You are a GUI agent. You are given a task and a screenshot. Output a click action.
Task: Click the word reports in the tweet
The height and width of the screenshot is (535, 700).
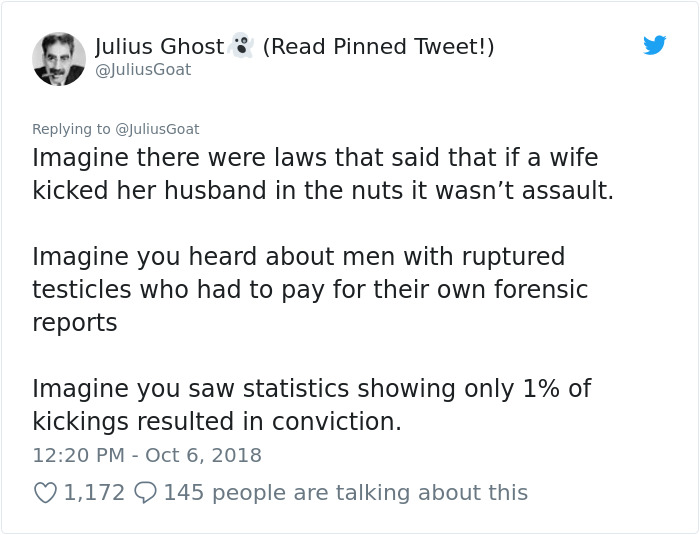75,323
